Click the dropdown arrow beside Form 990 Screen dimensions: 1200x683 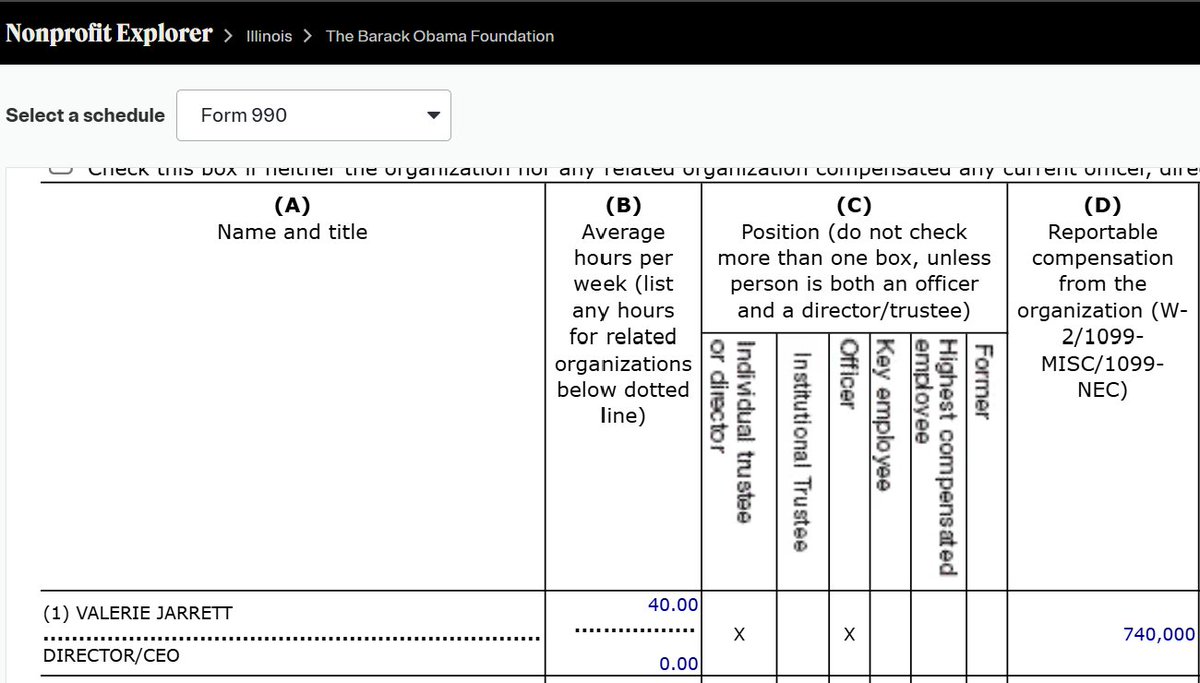(433, 116)
